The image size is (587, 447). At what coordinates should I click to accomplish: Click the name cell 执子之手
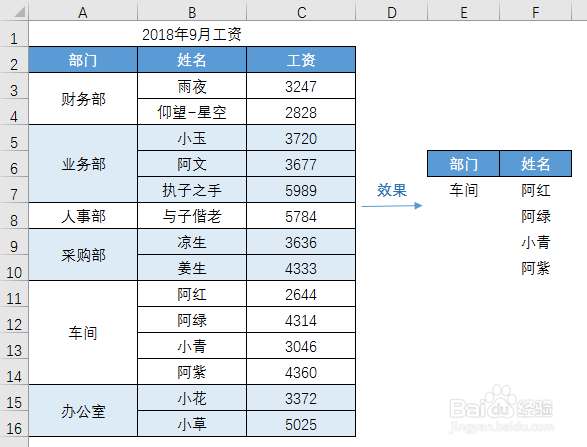tap(192, 190)
